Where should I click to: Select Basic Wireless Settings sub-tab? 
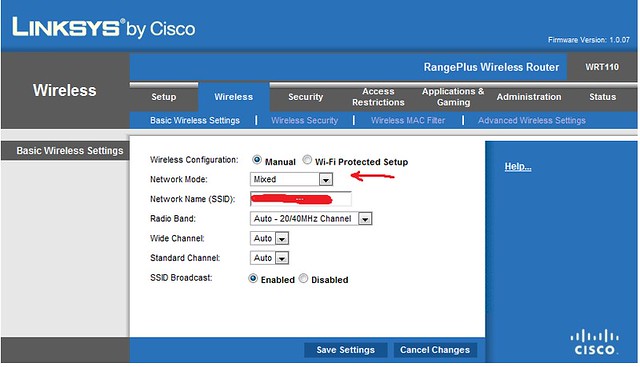pyautogui.click(x=195, y=120)
